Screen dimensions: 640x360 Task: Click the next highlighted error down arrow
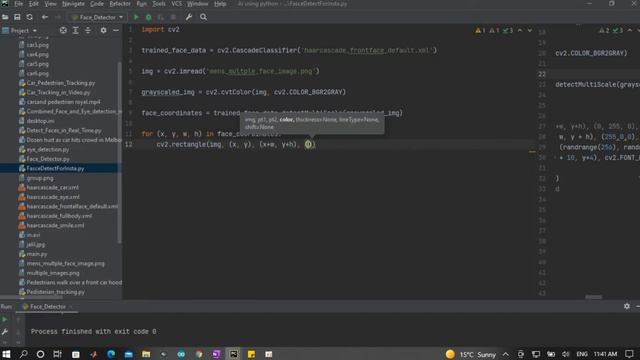530,31
